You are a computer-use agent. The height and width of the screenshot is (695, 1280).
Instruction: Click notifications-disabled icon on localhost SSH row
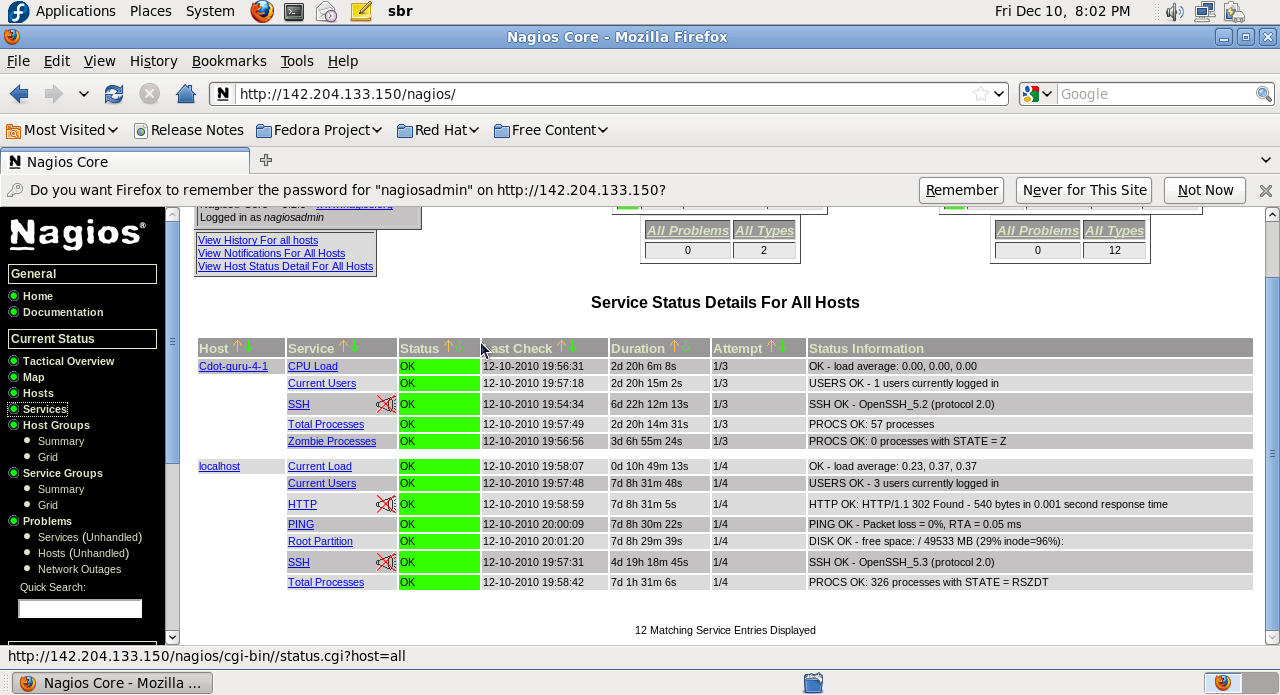point(386,562)
